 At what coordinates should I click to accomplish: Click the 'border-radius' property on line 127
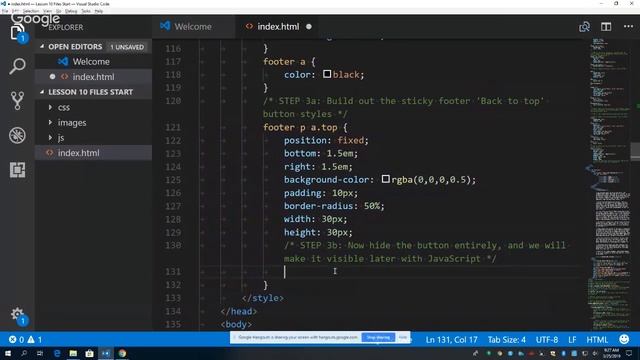tap(318, 206)
